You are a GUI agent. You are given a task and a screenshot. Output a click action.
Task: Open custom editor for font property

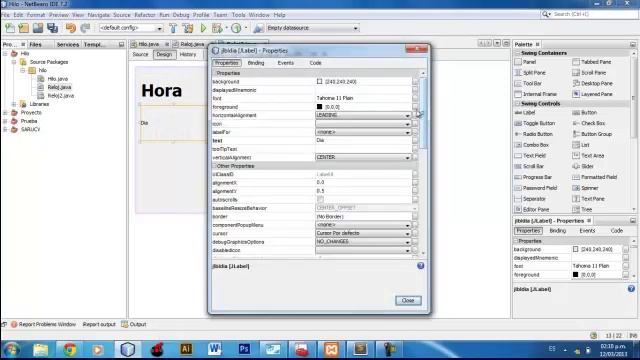point(415,98)
